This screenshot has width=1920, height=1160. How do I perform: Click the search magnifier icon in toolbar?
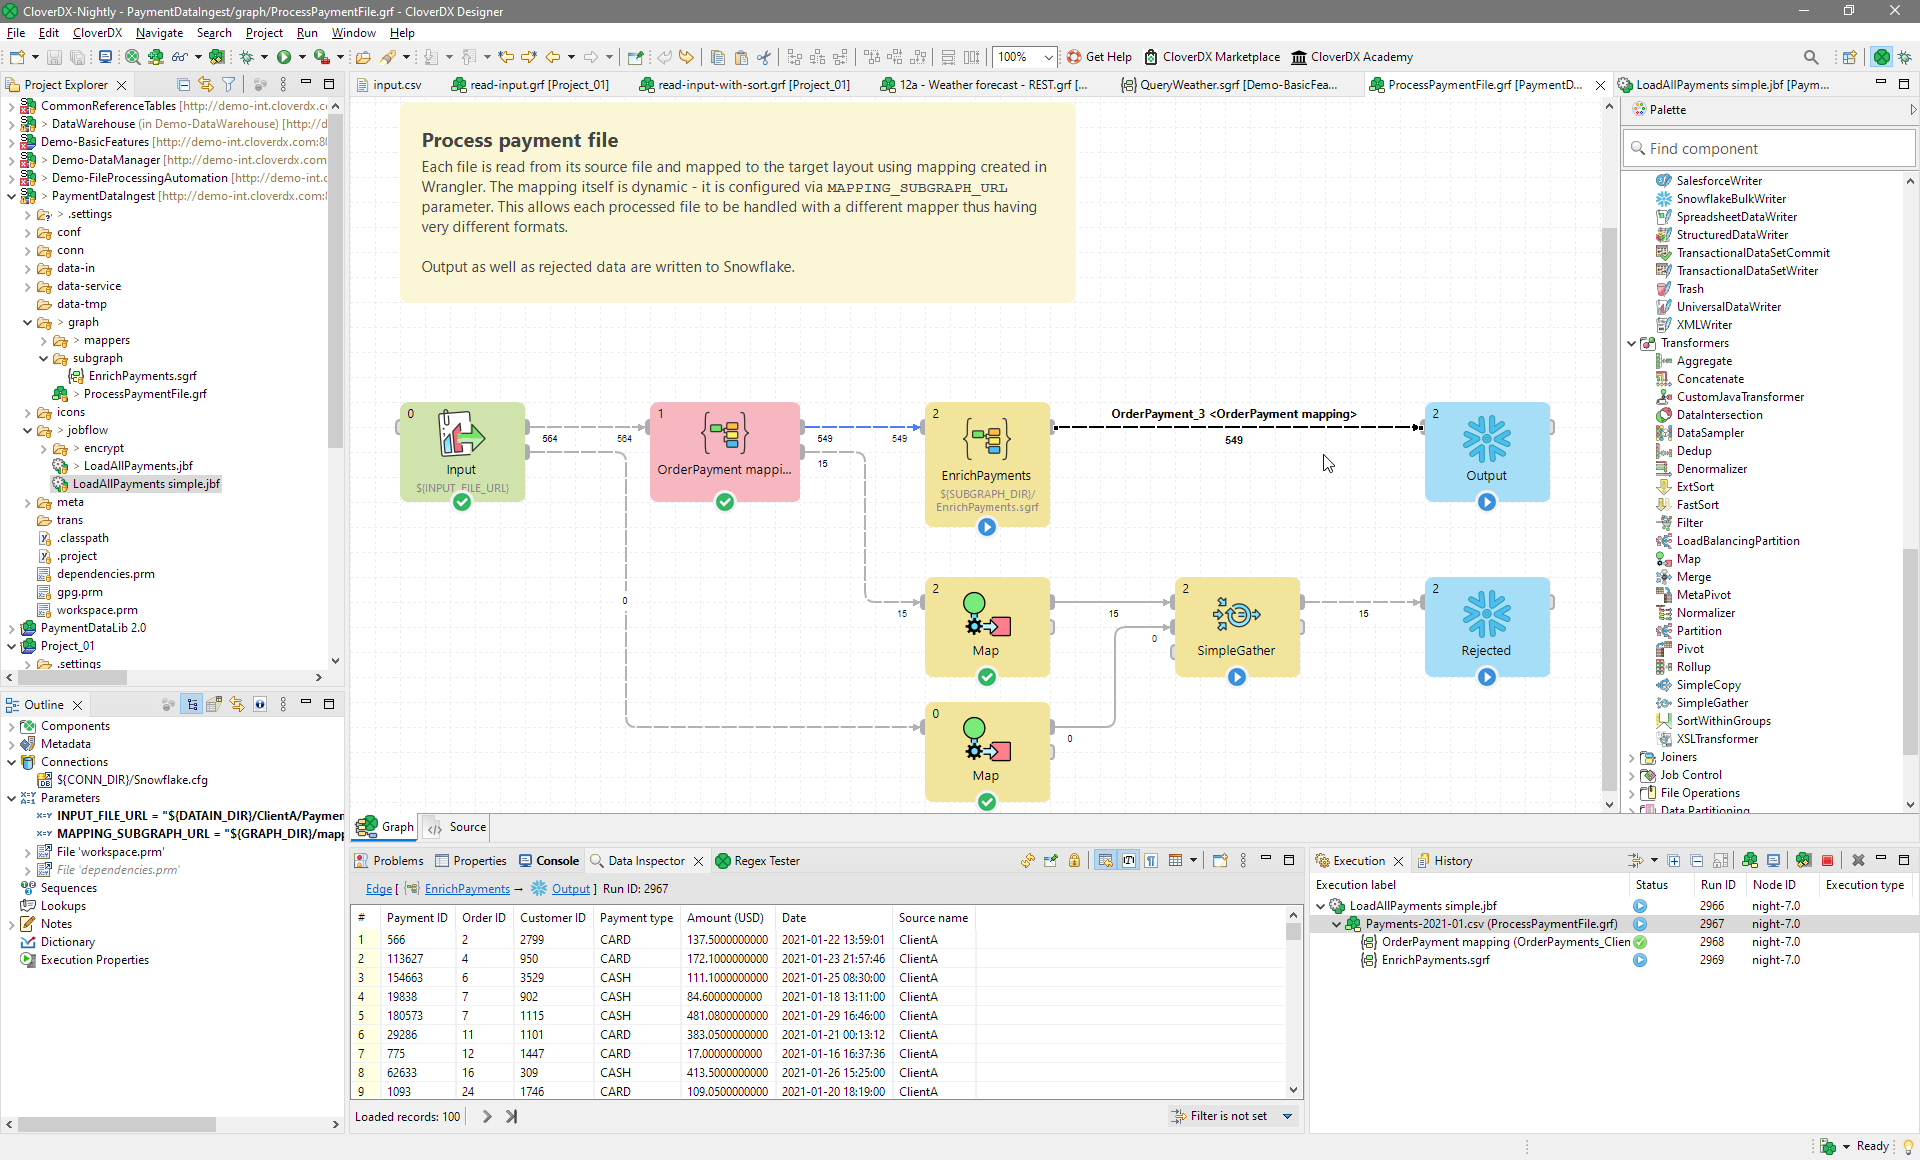(1811, 57)
